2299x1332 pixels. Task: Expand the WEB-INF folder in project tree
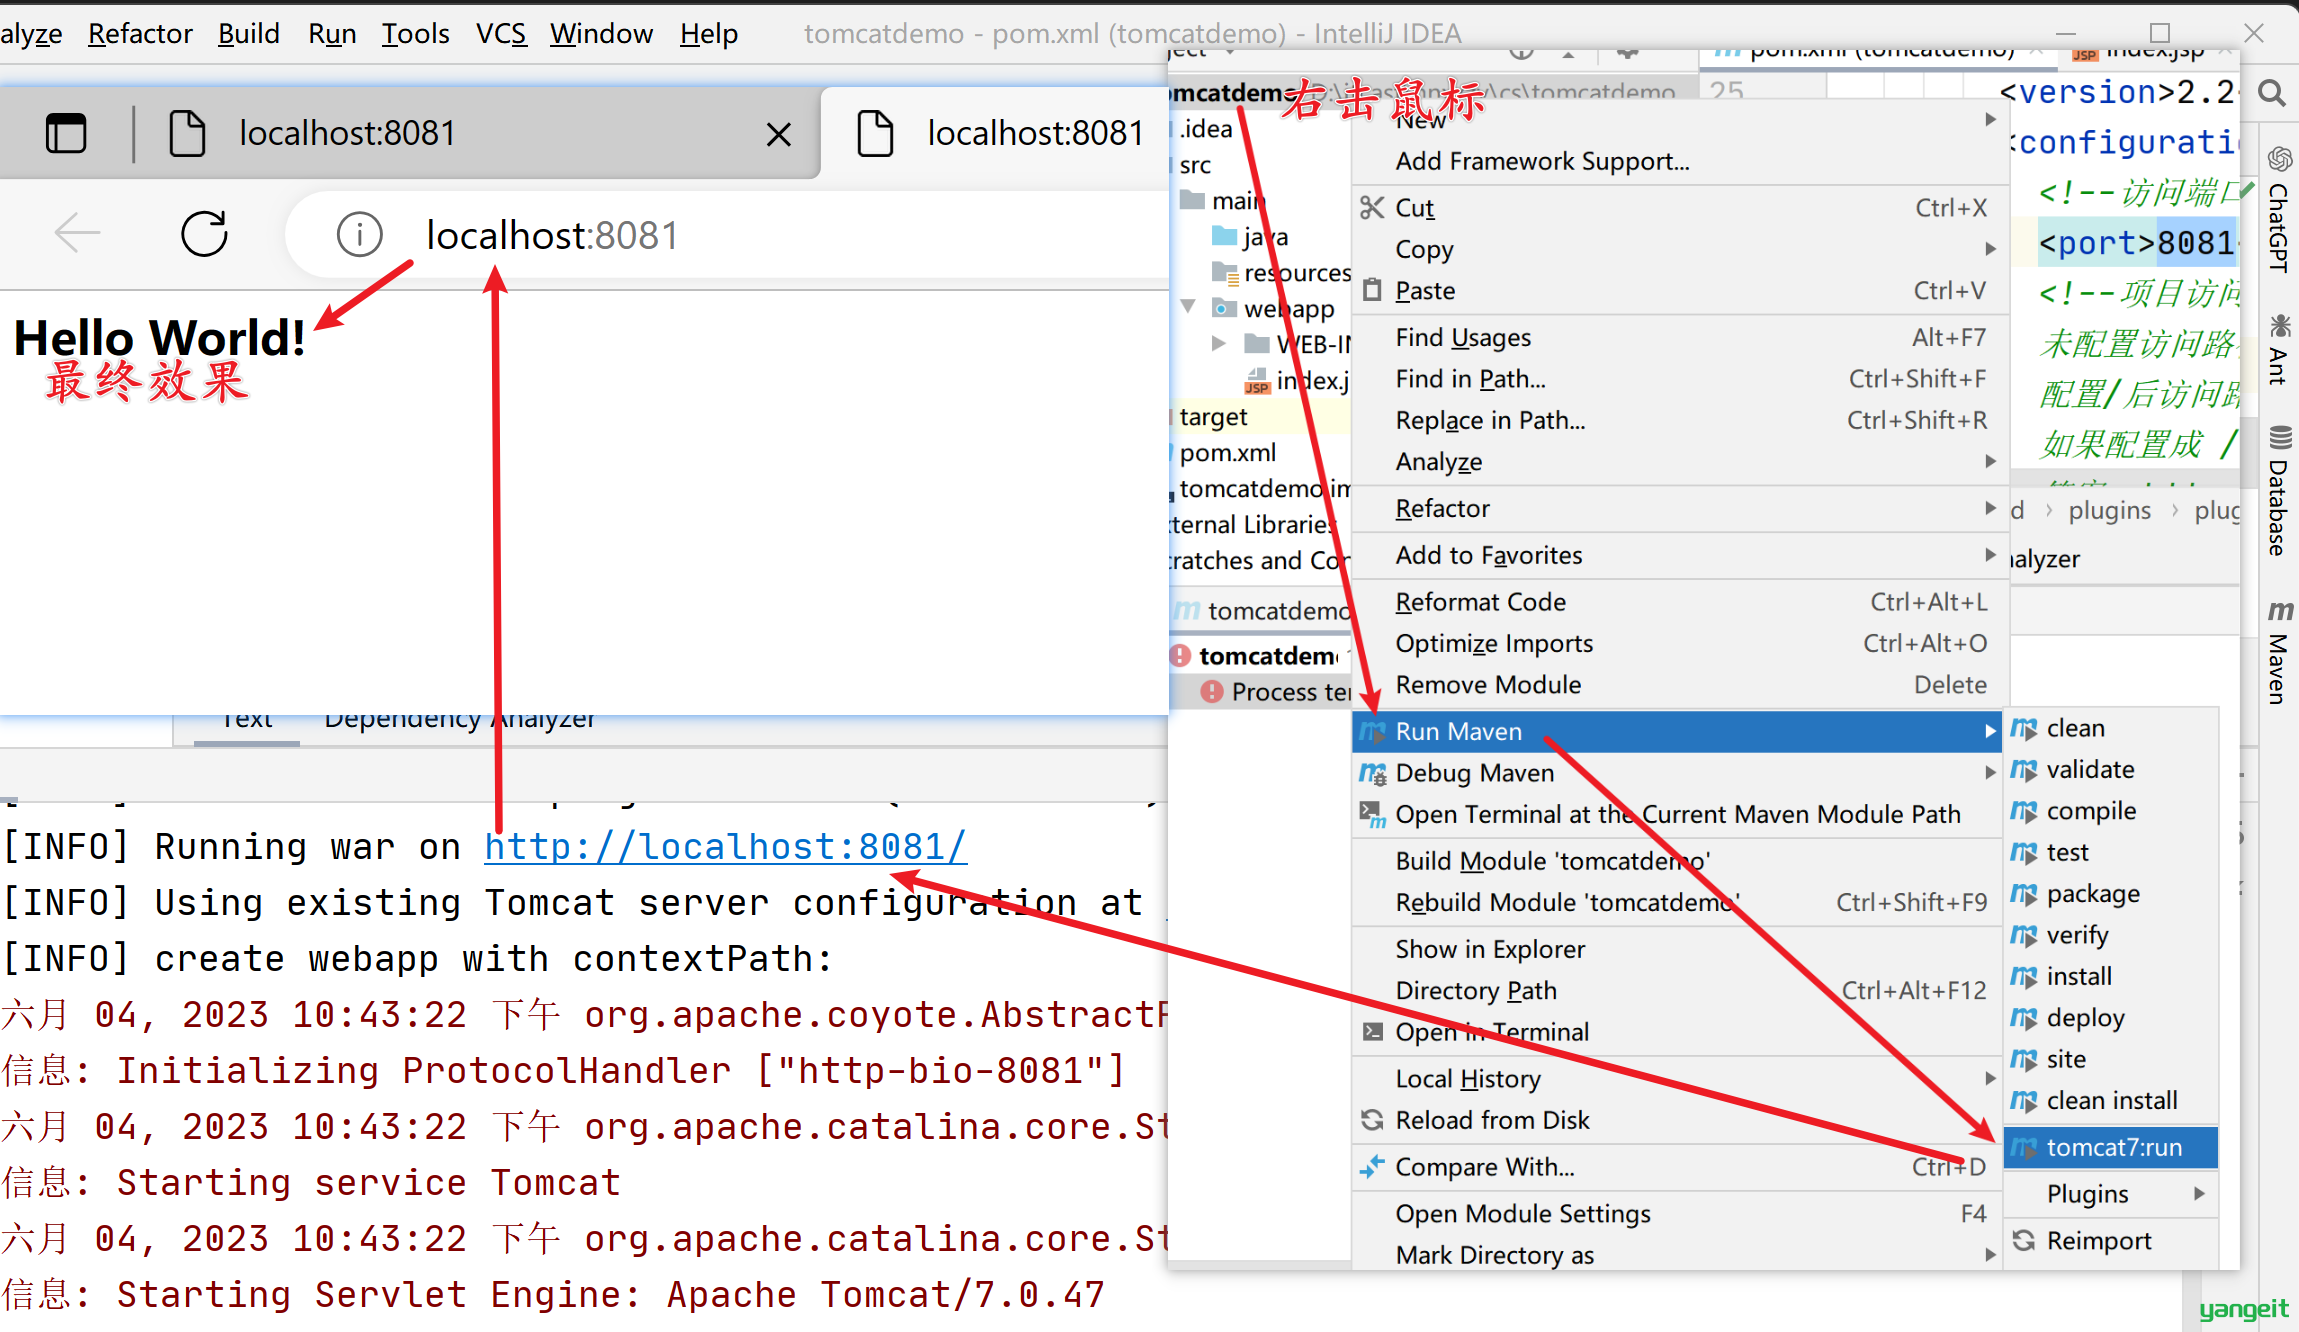(x=1219, y=344)
